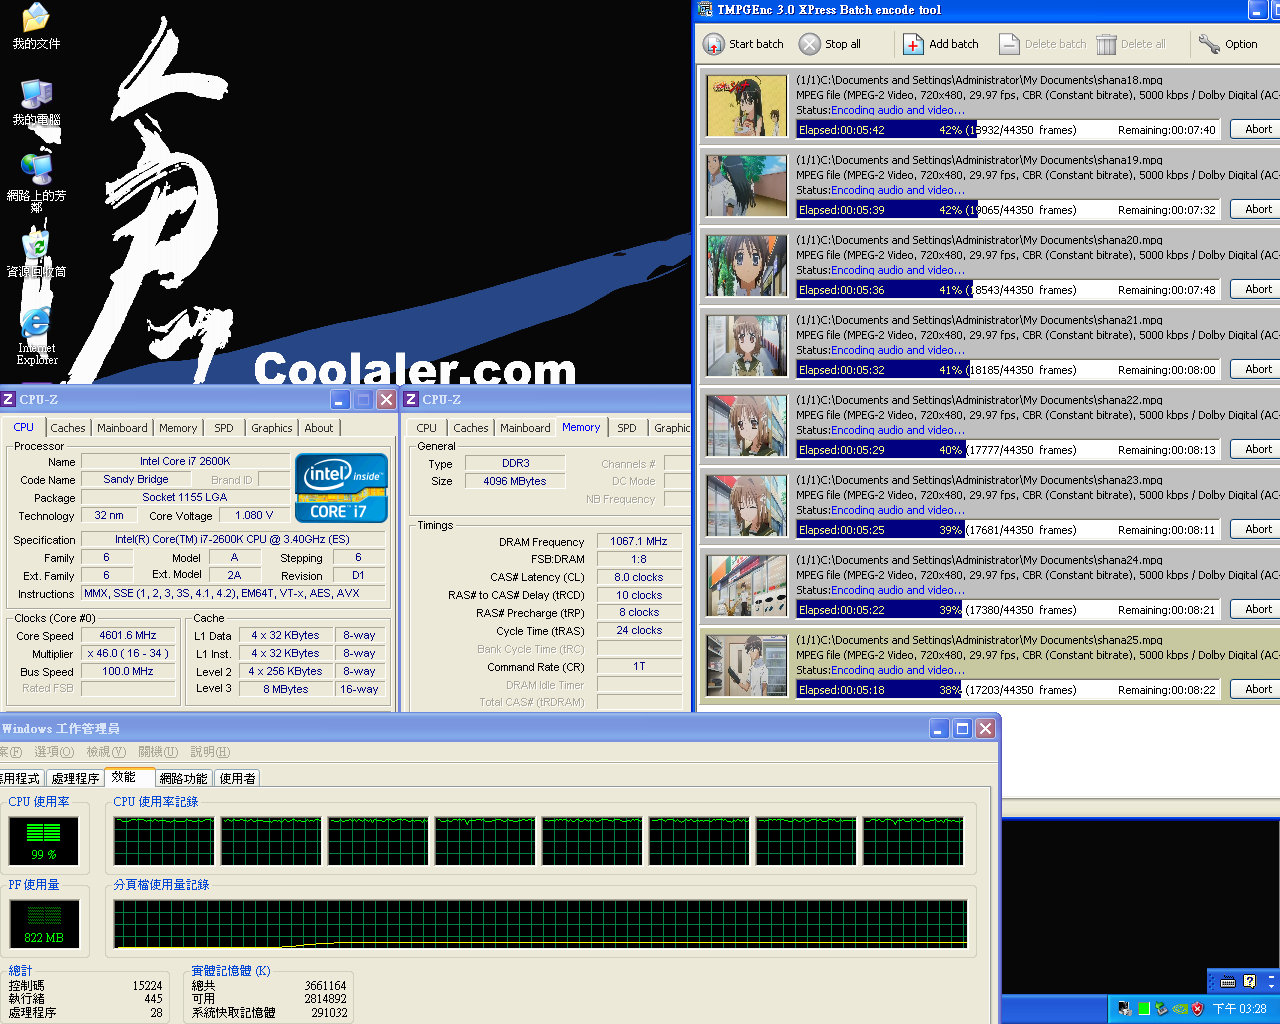Open the 選項(O) menu in Task Manager
This screenshot has height=1024, width=1280.
click(54, 752)
